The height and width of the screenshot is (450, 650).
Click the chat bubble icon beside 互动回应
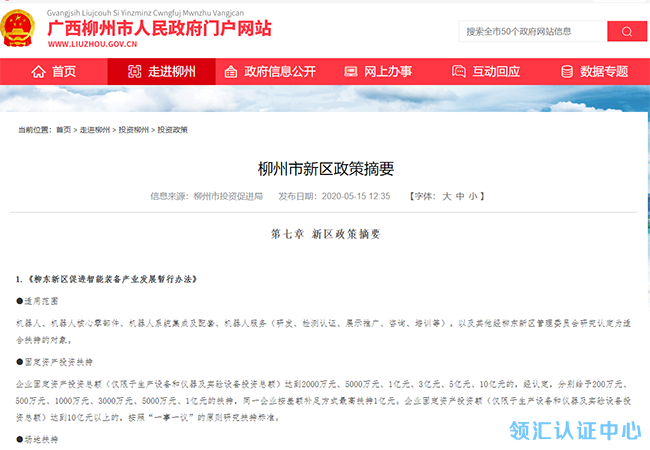(x=458, y=72)
